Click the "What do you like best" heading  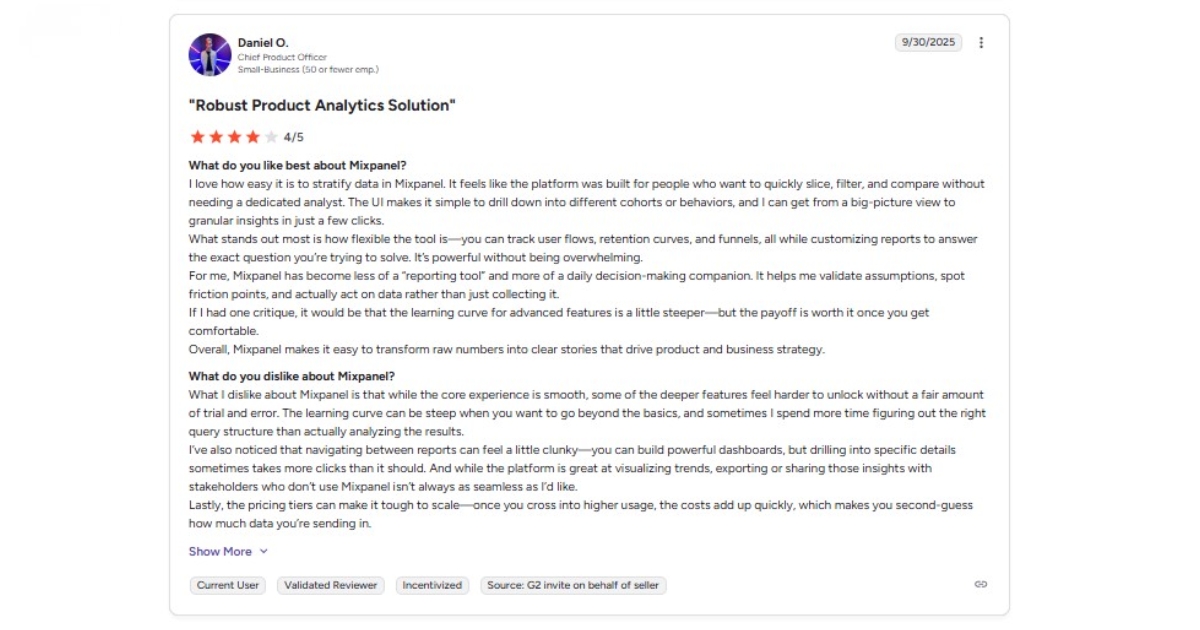(x=298, y=165)
